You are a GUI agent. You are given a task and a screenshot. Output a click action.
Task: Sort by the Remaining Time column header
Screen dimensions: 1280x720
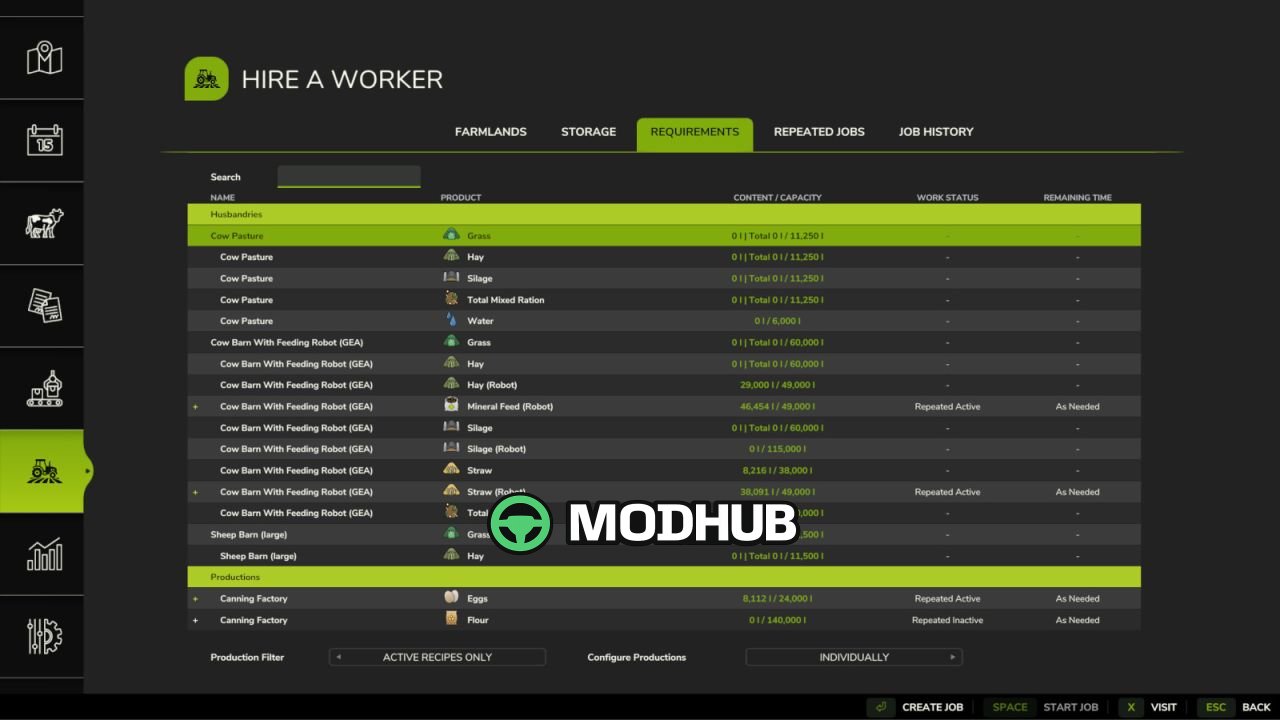pyautogui.click(x=1077, y=198)
